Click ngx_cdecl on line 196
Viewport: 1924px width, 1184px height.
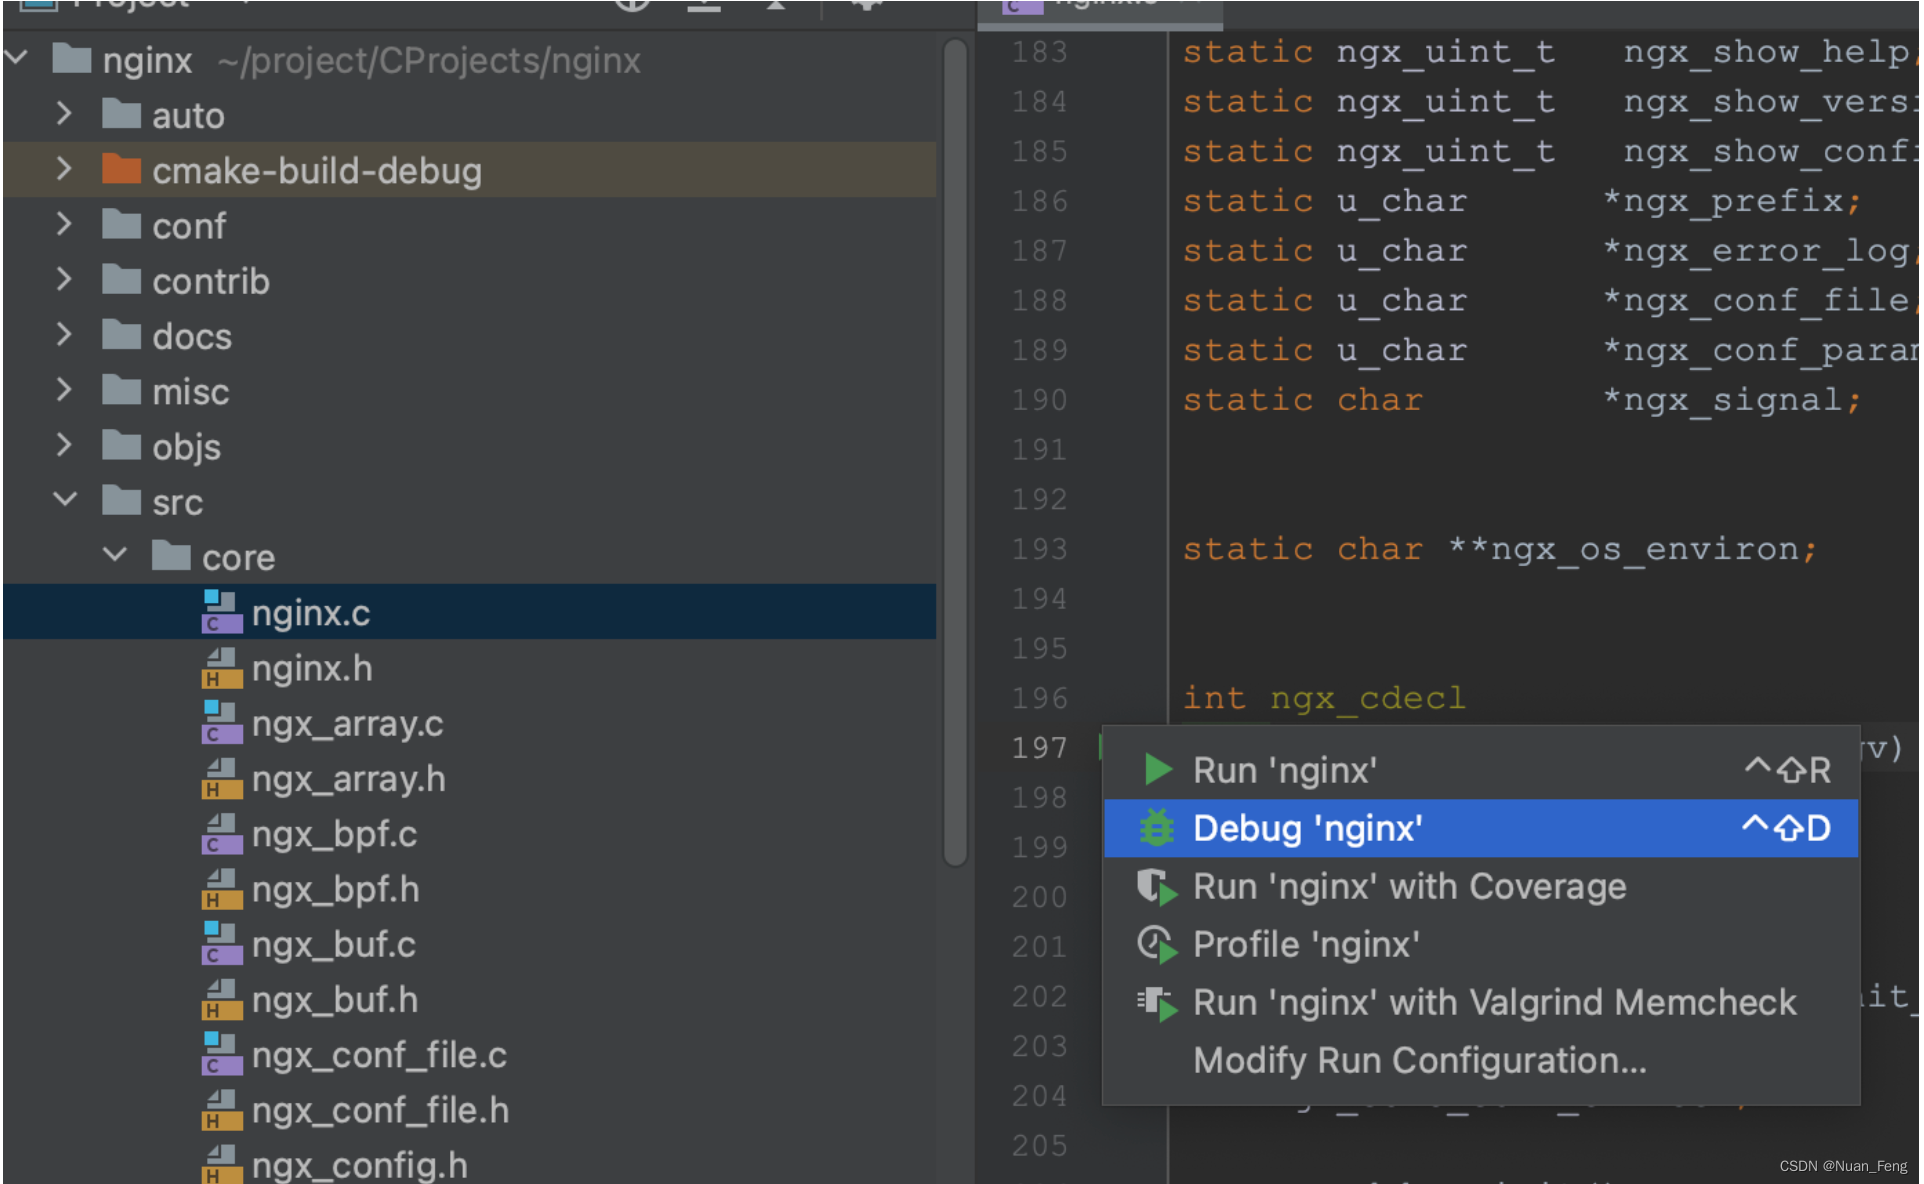point(1367,698)
